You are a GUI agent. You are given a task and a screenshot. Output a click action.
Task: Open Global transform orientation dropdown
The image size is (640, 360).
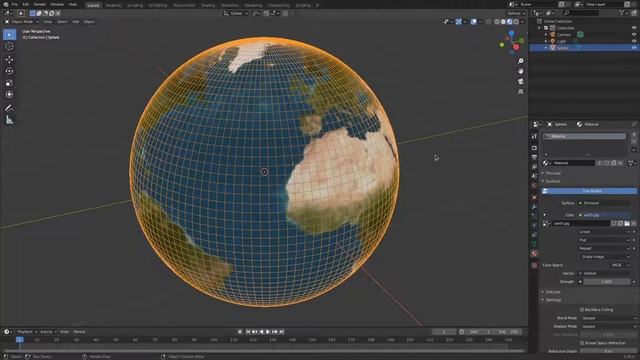(236, 13)
